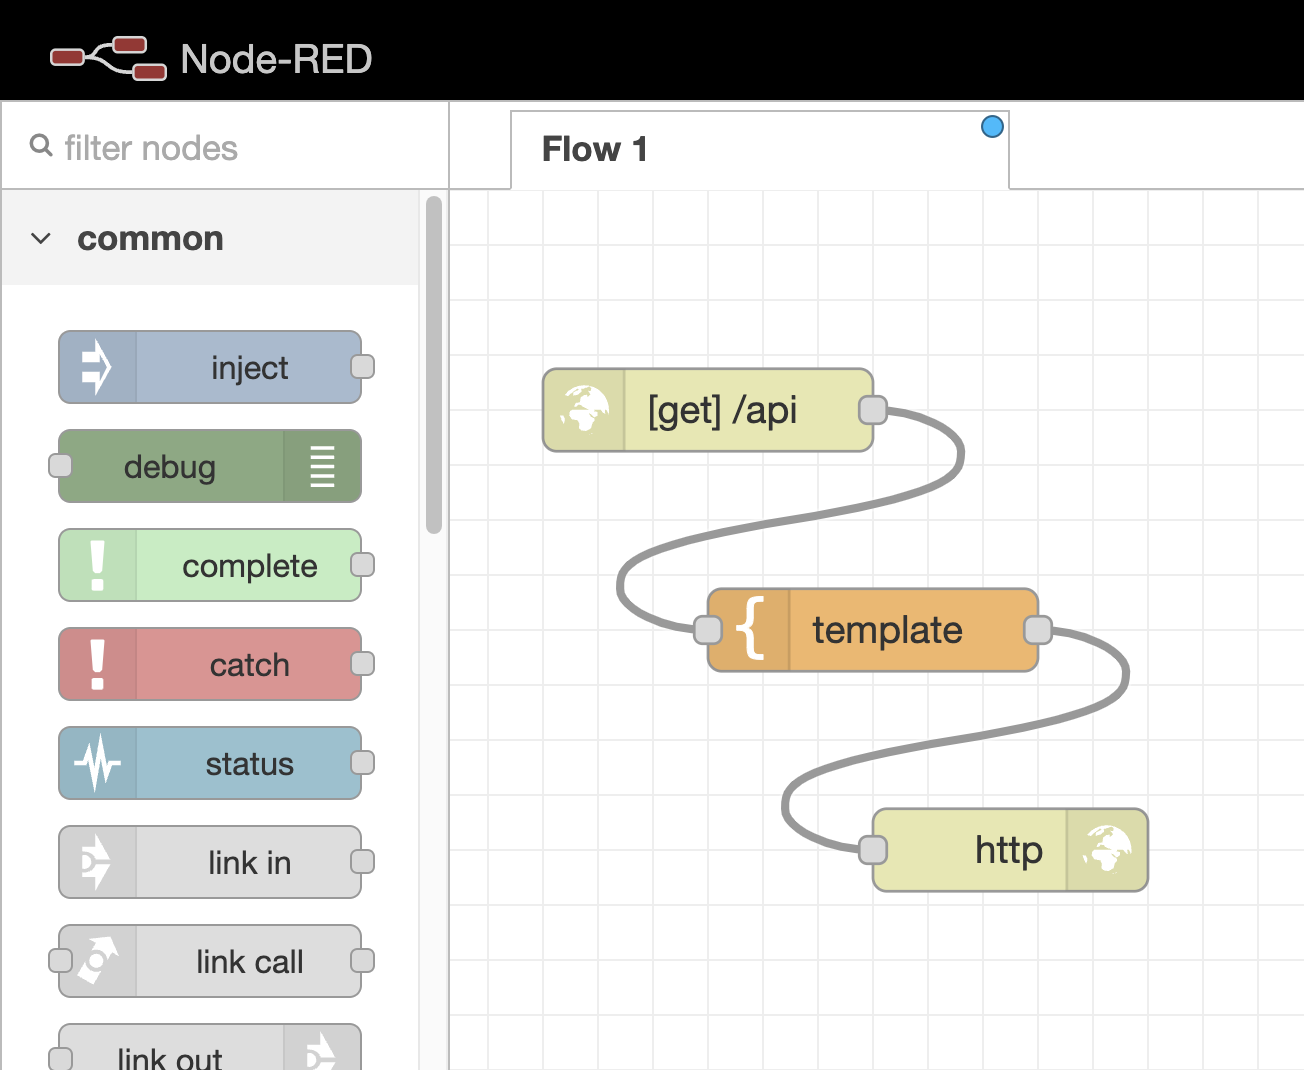Select the complete node in the palette
Image resolution: width=1304 pixels, height=1070 pixels.
click(x=210, y=565)
